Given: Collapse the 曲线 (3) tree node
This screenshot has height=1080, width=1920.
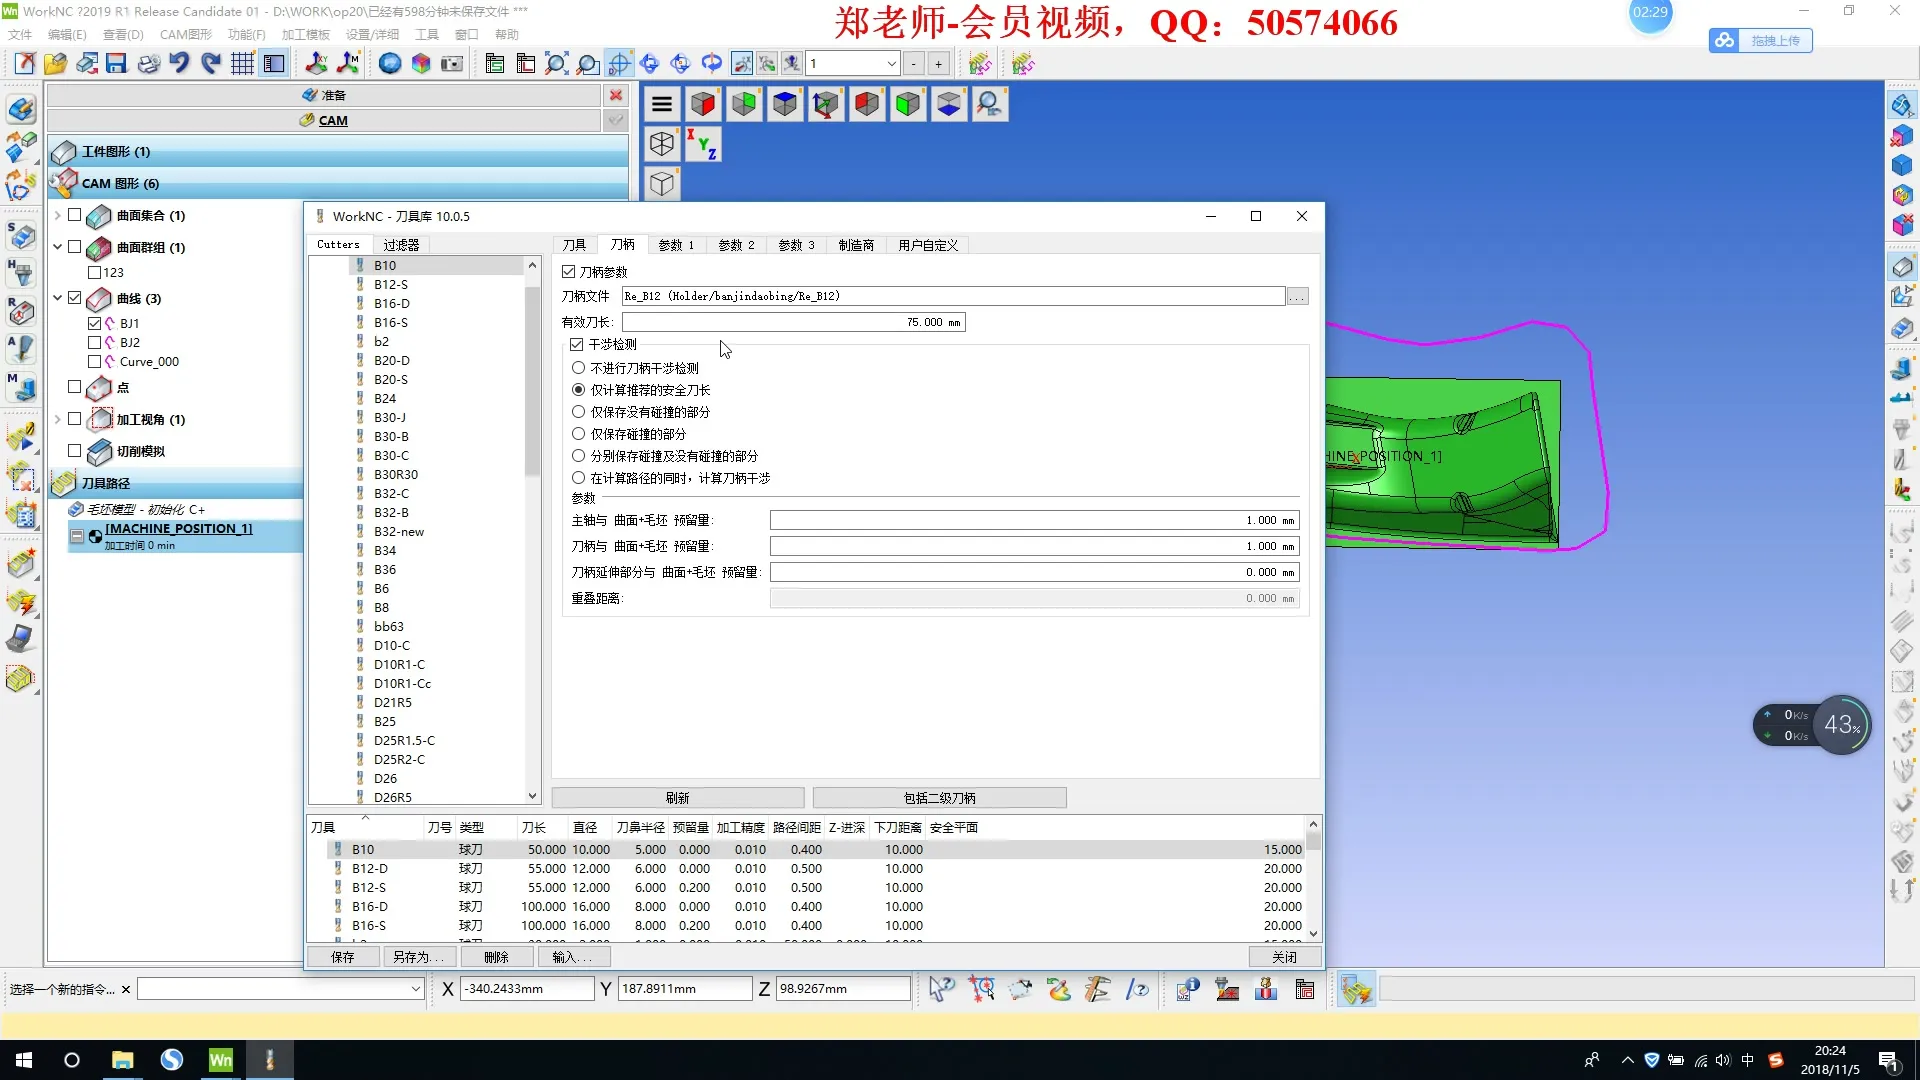Looking at the screenshot, I should tap(57, 298).
